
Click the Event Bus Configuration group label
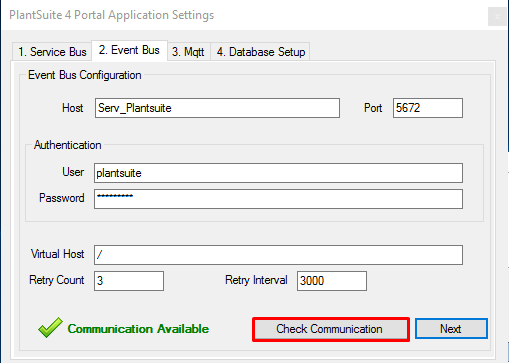(85, 75)
